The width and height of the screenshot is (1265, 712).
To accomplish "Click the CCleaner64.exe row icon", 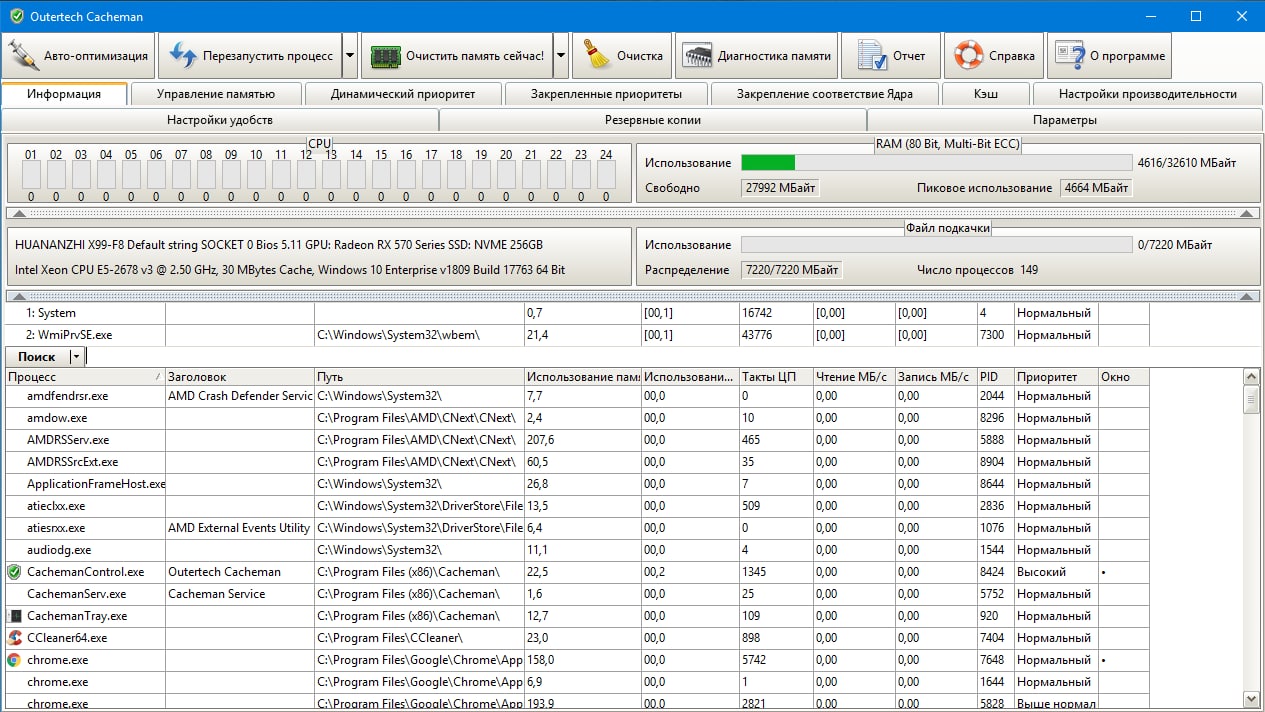I will (14, 638).
